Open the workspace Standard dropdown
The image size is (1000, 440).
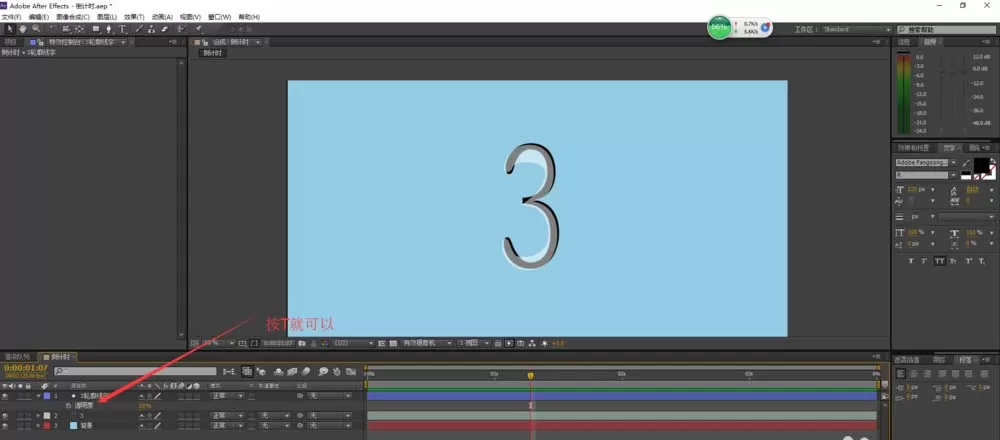point(857,29)
